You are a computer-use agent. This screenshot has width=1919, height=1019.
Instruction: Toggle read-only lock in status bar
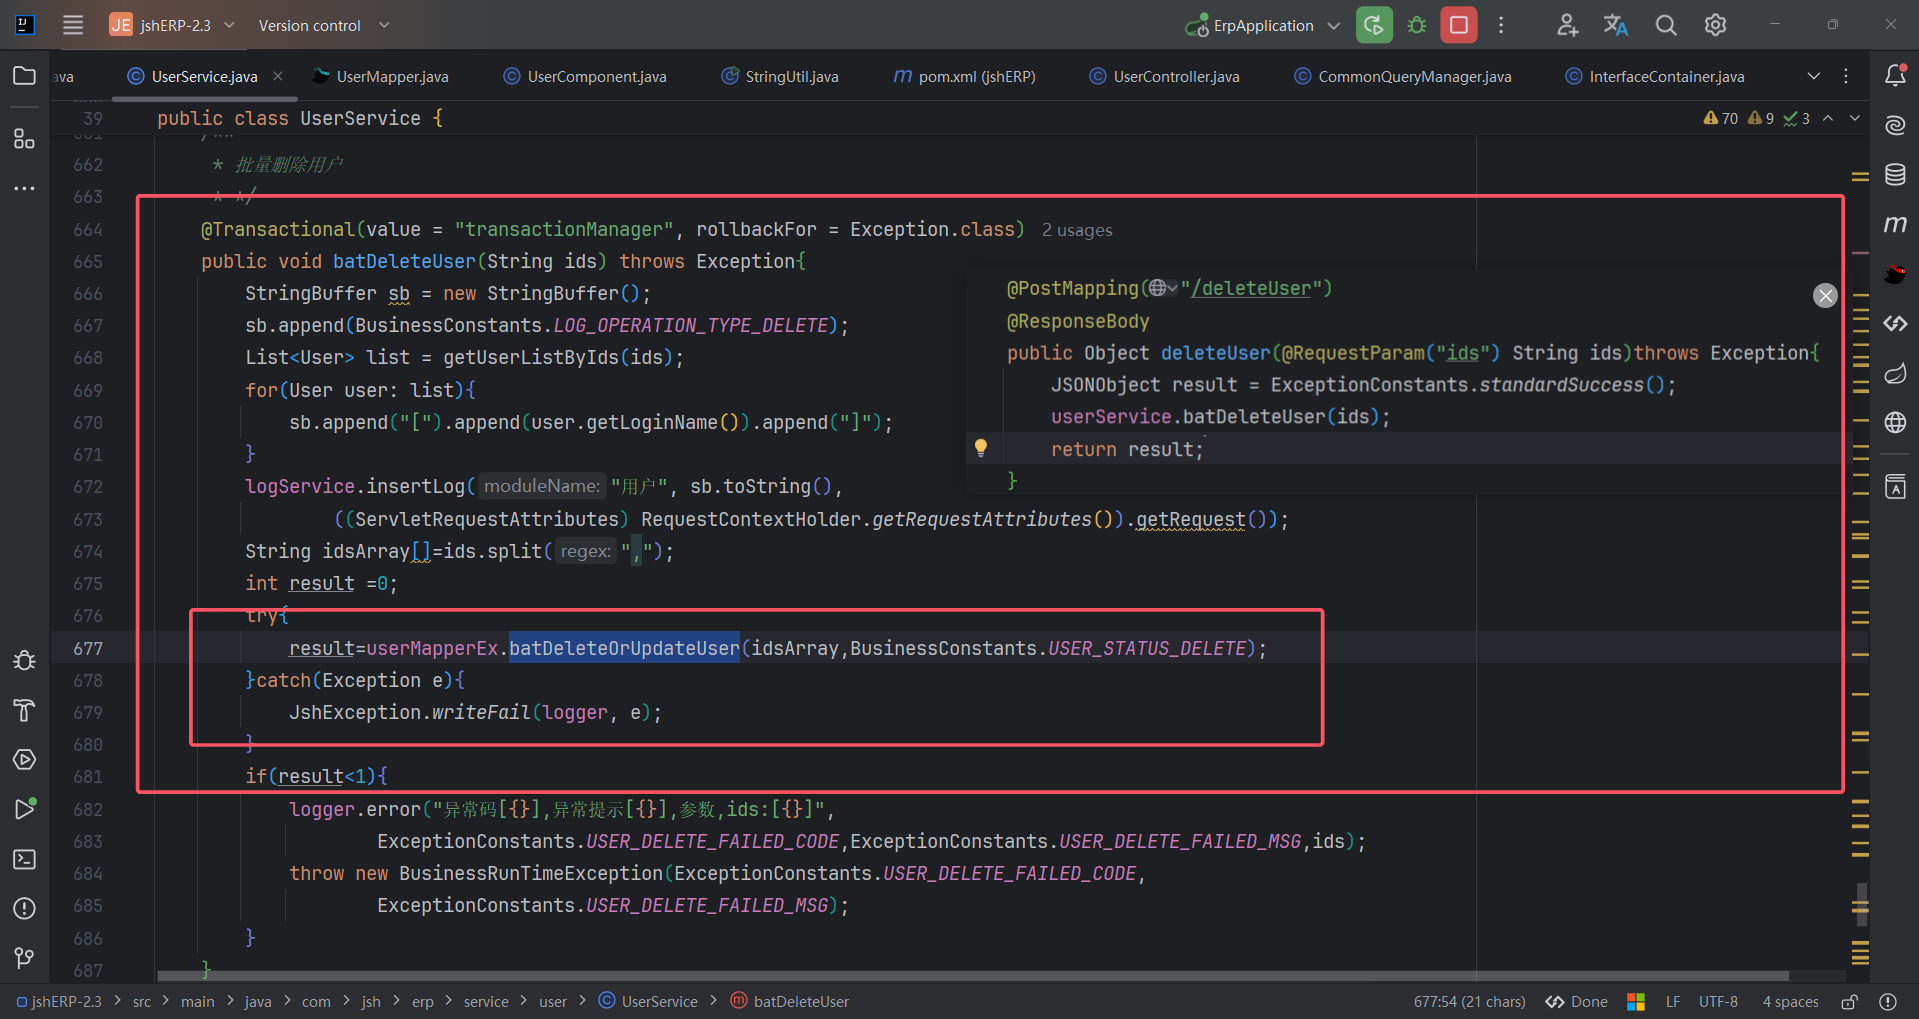pyautogui.click(x=1850, y=1001)
